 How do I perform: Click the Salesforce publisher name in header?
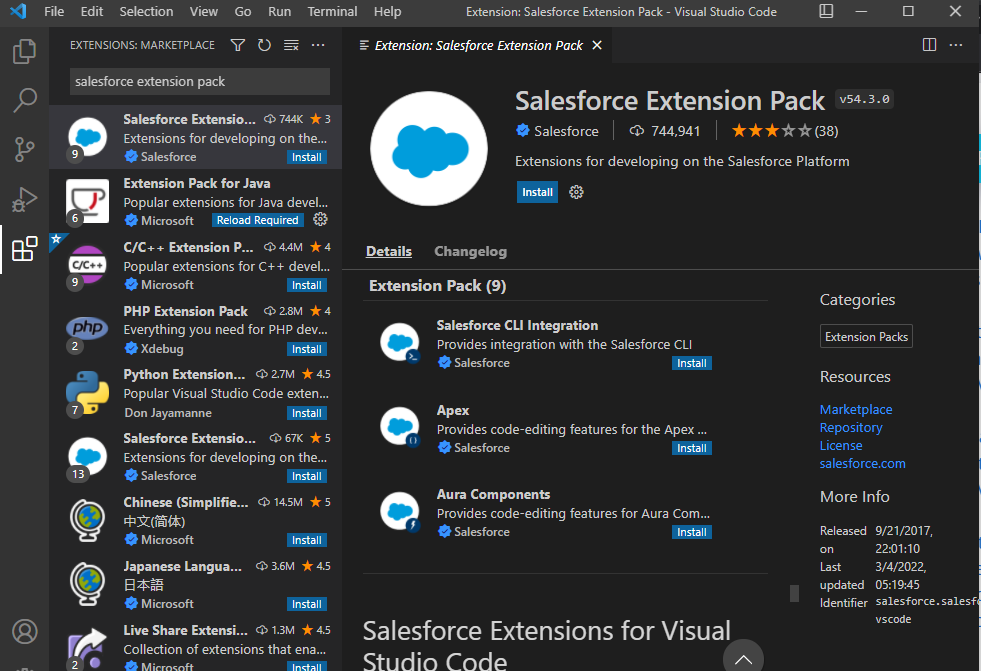point(566,131)
